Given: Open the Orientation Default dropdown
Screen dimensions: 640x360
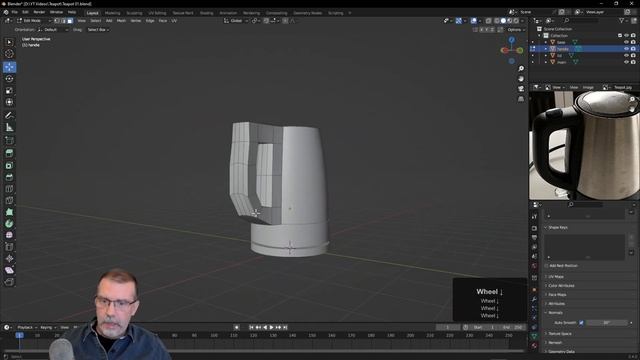Looking at the screenshot, I should (x=53, y=30).
